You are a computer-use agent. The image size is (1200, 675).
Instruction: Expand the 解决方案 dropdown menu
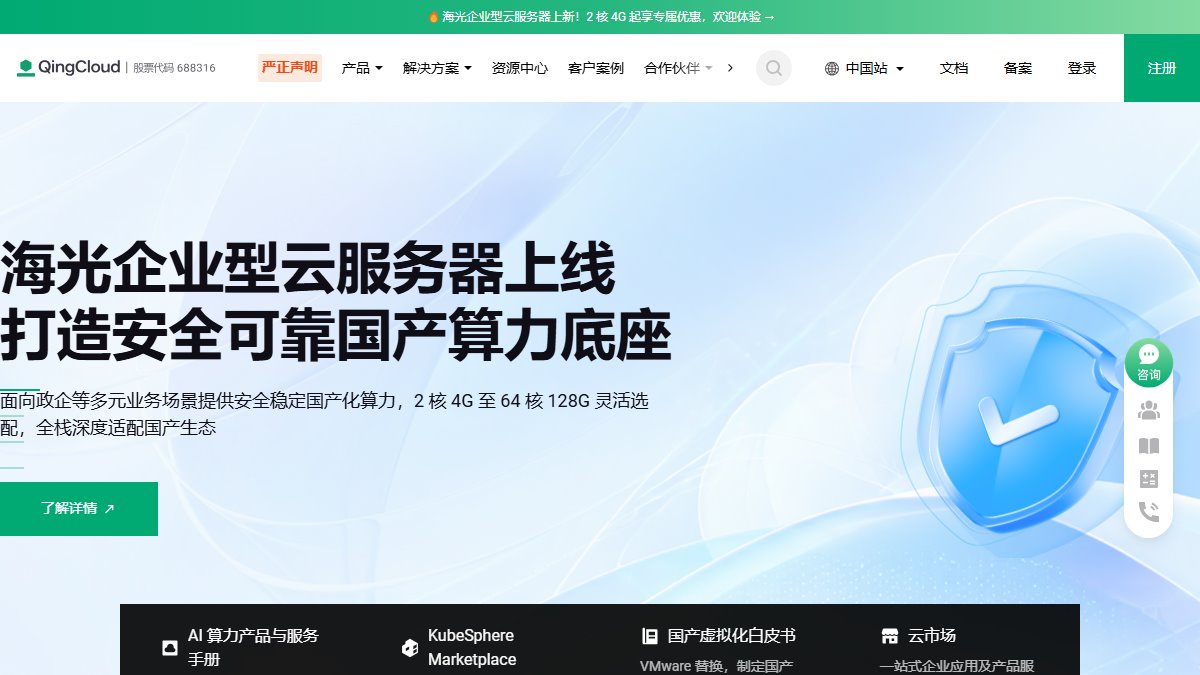pyautogui.click(x=437, y=68)
